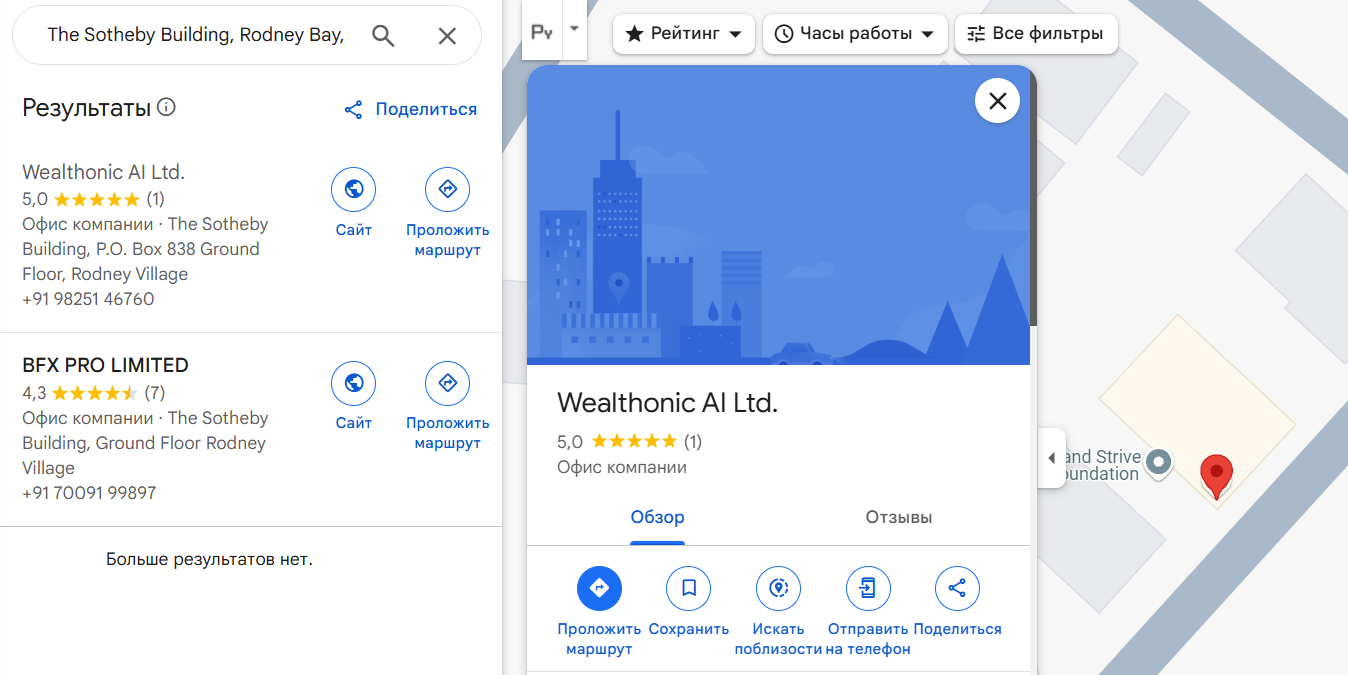This screenshot has height=675, width=1348.
Task: Click the phone number +91 70091 99897
Action: pos(89,493)
